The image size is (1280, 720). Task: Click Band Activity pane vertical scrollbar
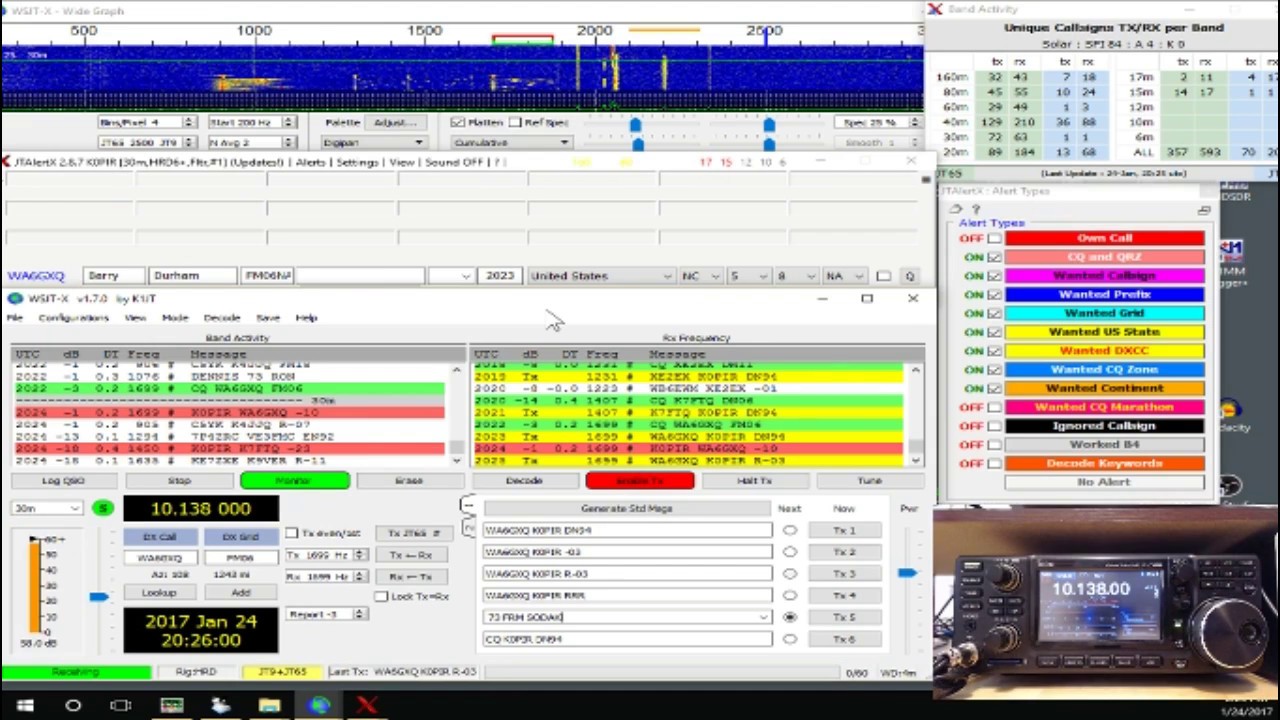click(457, 415)
